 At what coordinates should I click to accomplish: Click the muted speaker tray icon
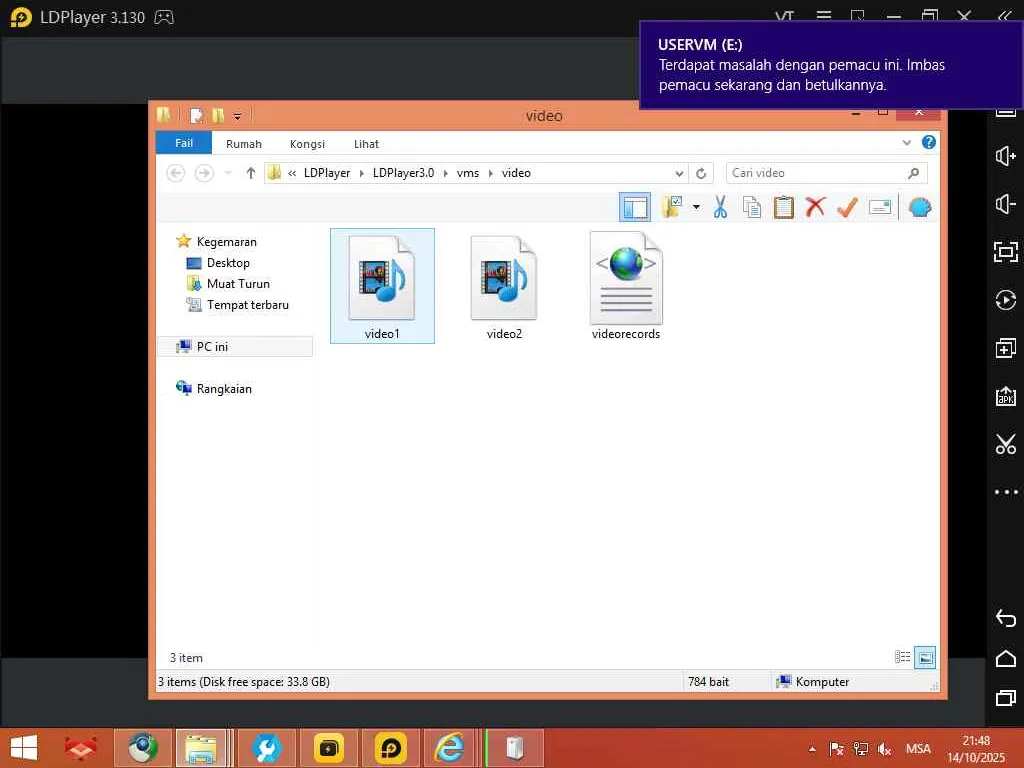point(884,749)
